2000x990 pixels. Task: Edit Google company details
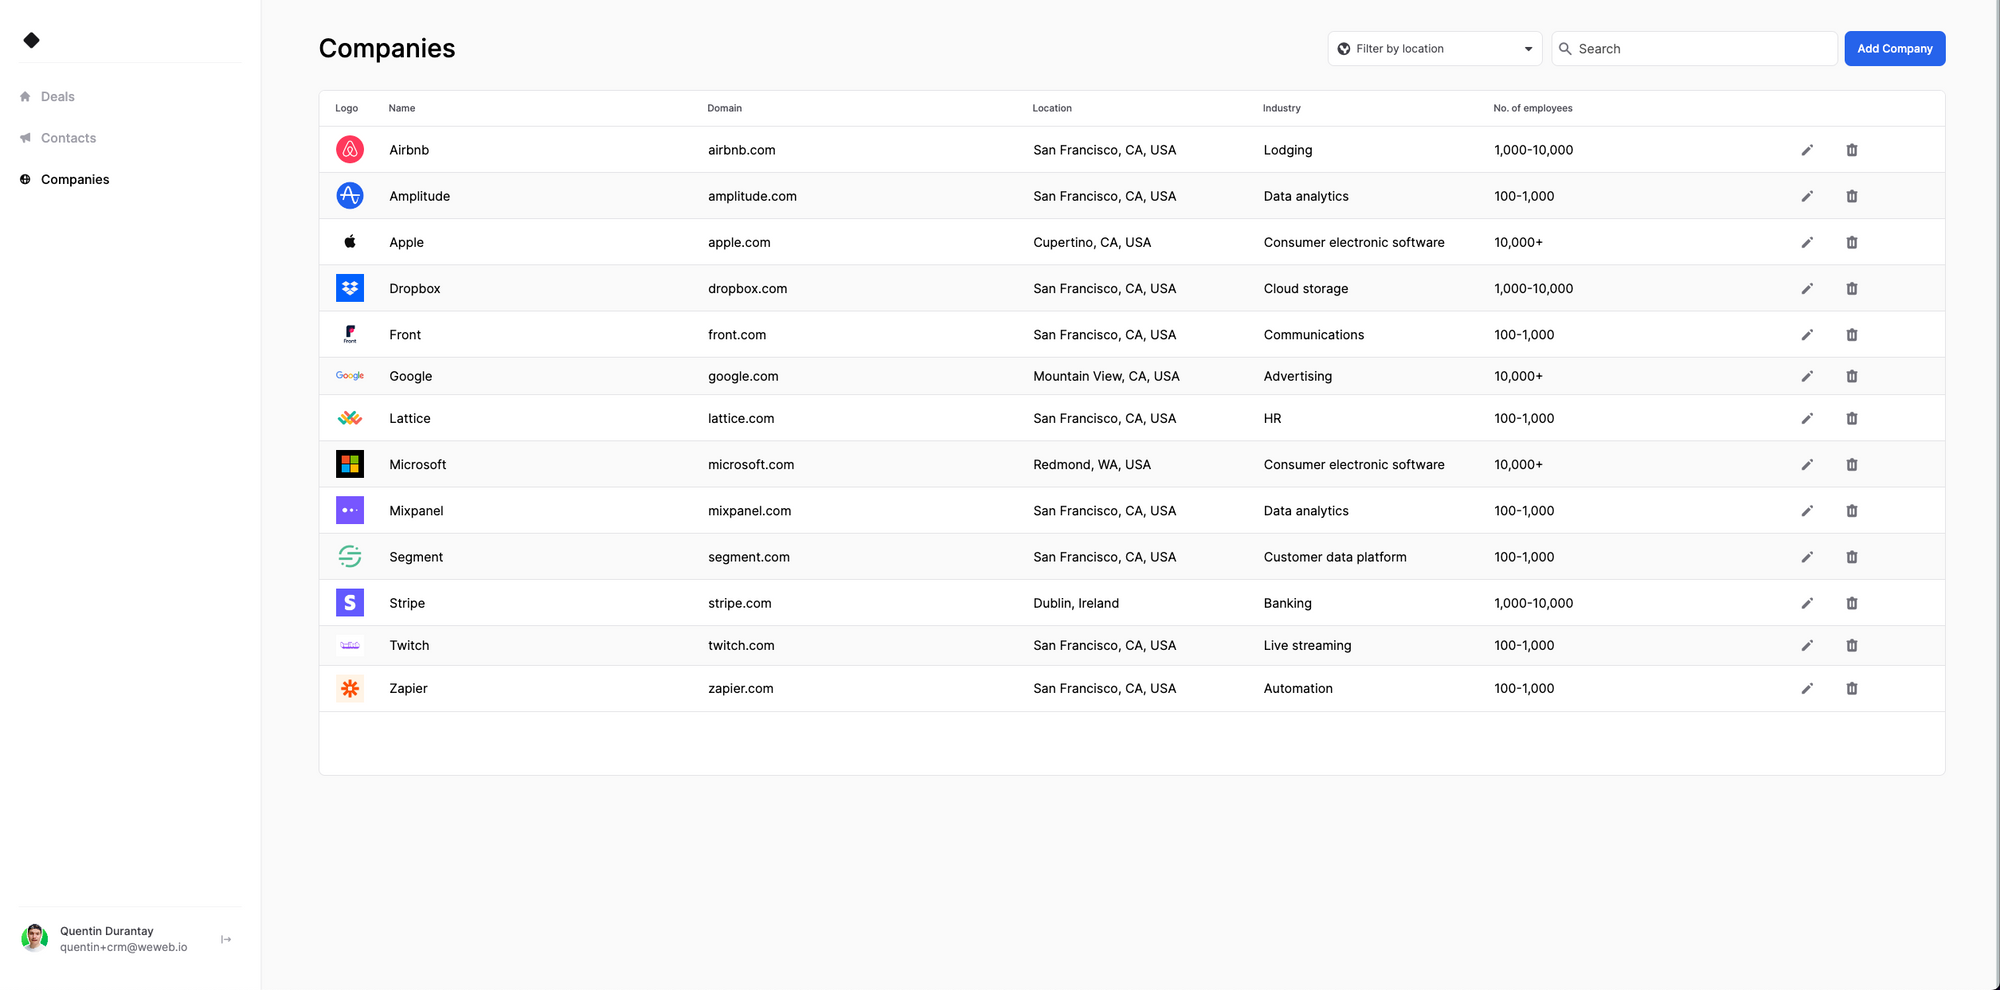click(1807, 376)
